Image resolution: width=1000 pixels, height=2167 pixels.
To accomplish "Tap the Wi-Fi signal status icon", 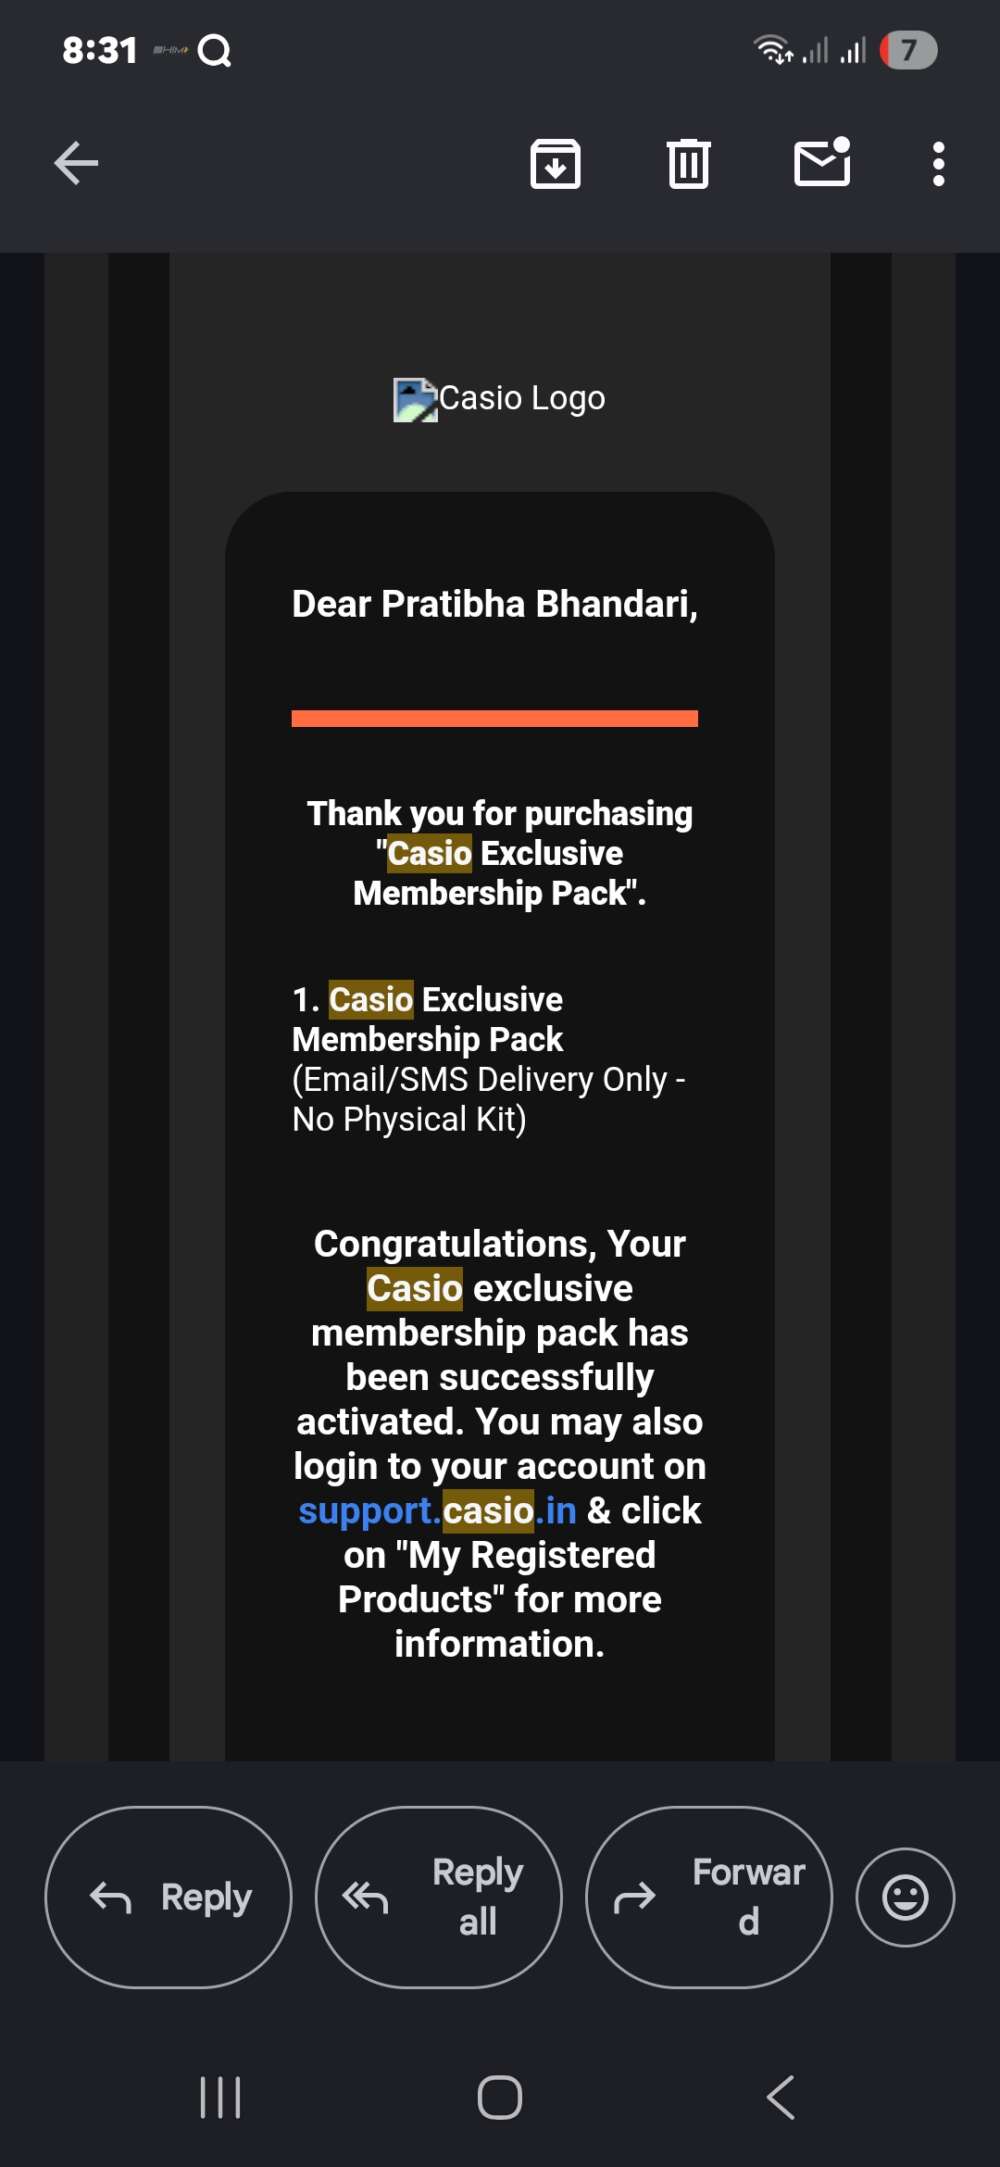I will click(x=772, y=49).
